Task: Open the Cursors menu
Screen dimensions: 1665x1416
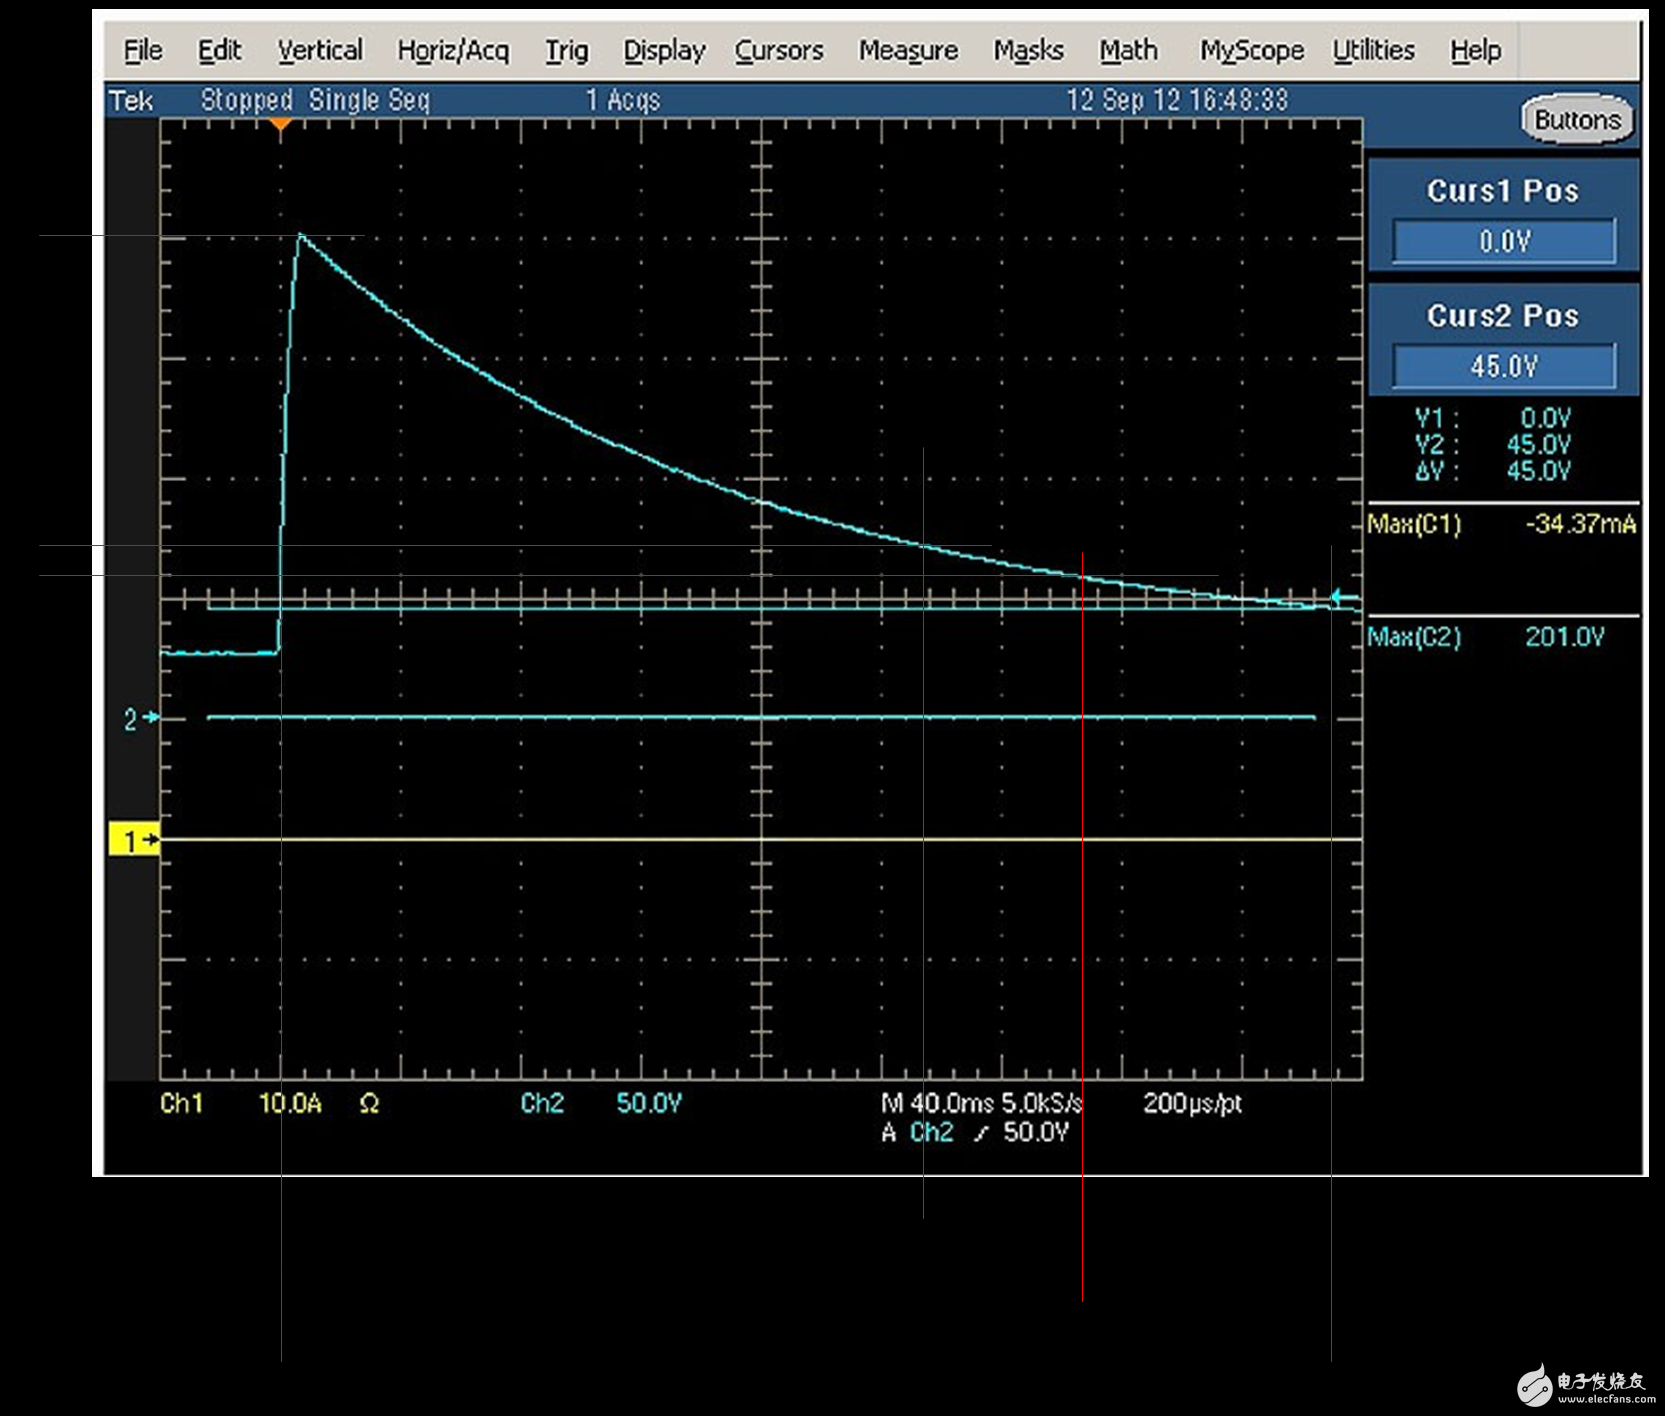Action: (779, 51)
